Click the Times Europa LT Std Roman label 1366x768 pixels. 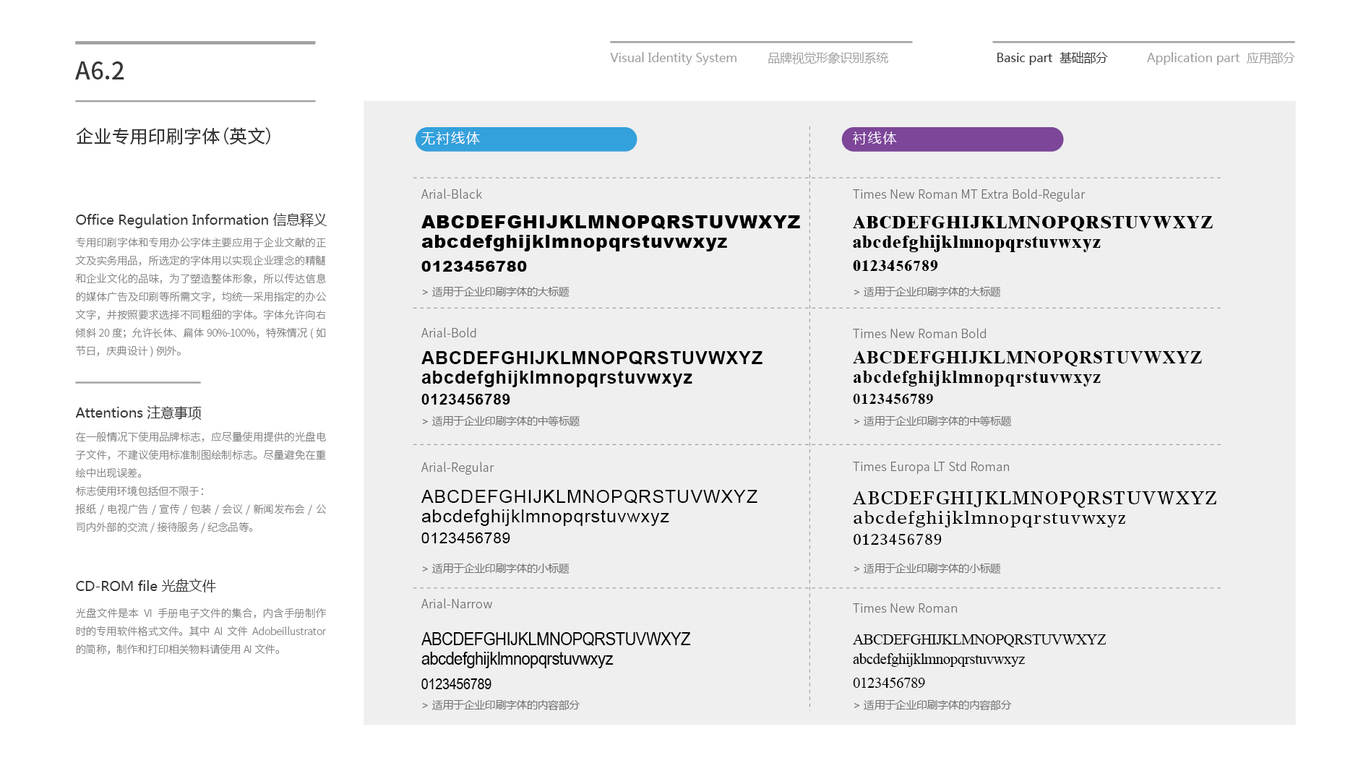point(931,467)
